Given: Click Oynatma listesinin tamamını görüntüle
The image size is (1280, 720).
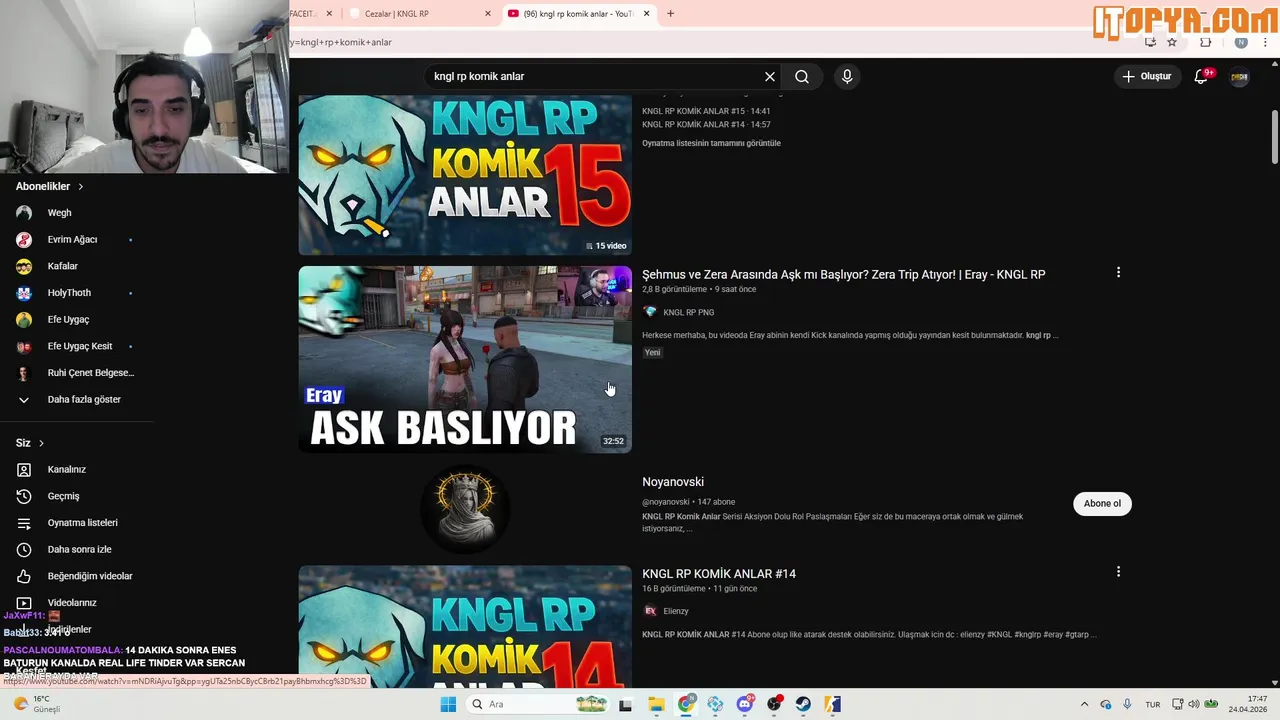Looking at the screenshot, I should pyautogui.click(x=711, y=143).
